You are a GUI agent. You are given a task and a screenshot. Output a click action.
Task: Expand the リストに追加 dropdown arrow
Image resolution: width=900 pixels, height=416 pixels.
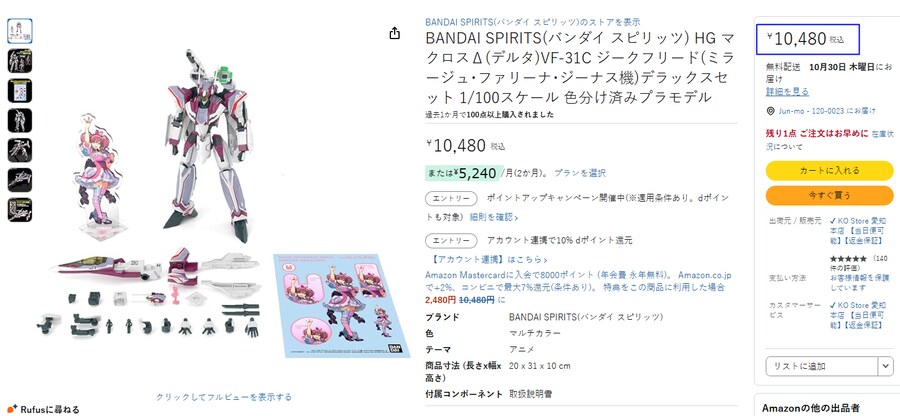click(882, 366)
